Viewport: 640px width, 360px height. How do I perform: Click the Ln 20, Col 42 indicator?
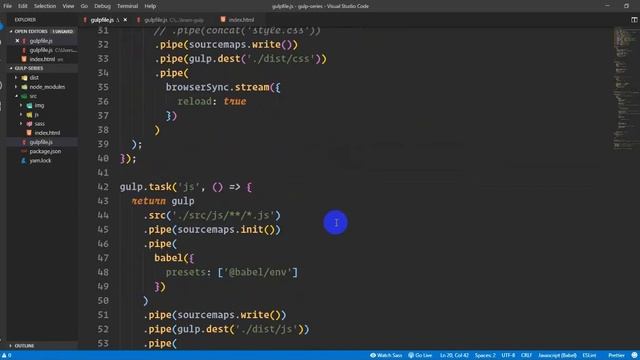pos(454,356)
